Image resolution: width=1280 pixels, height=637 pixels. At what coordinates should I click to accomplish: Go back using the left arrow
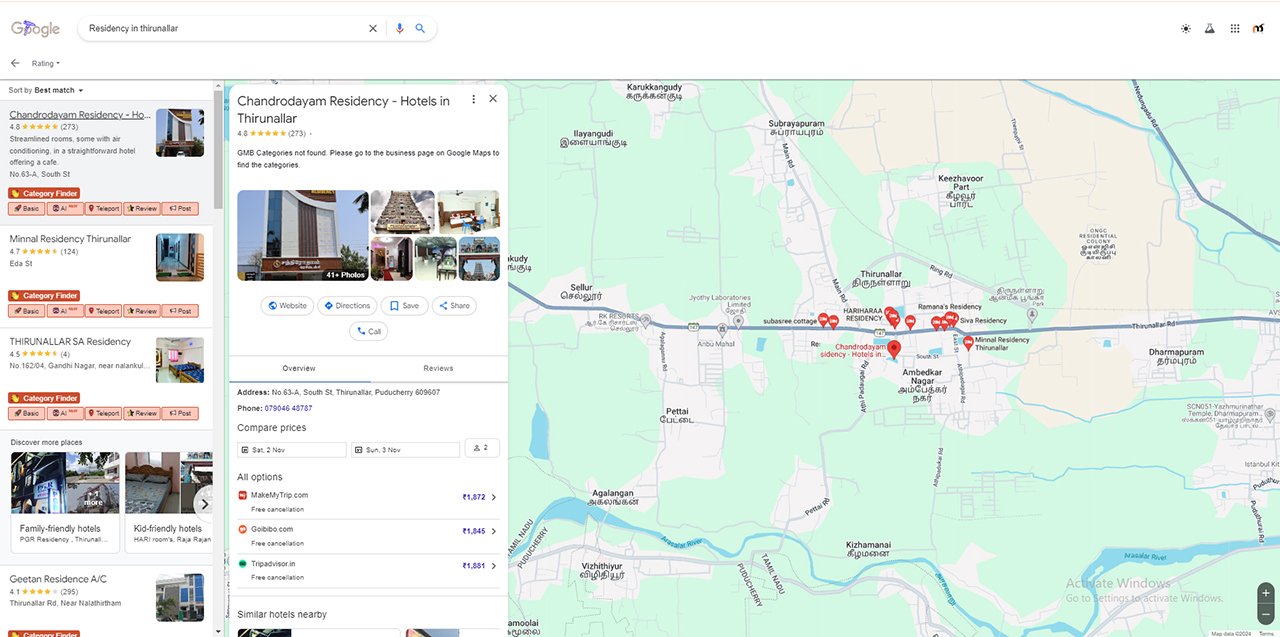15,63
